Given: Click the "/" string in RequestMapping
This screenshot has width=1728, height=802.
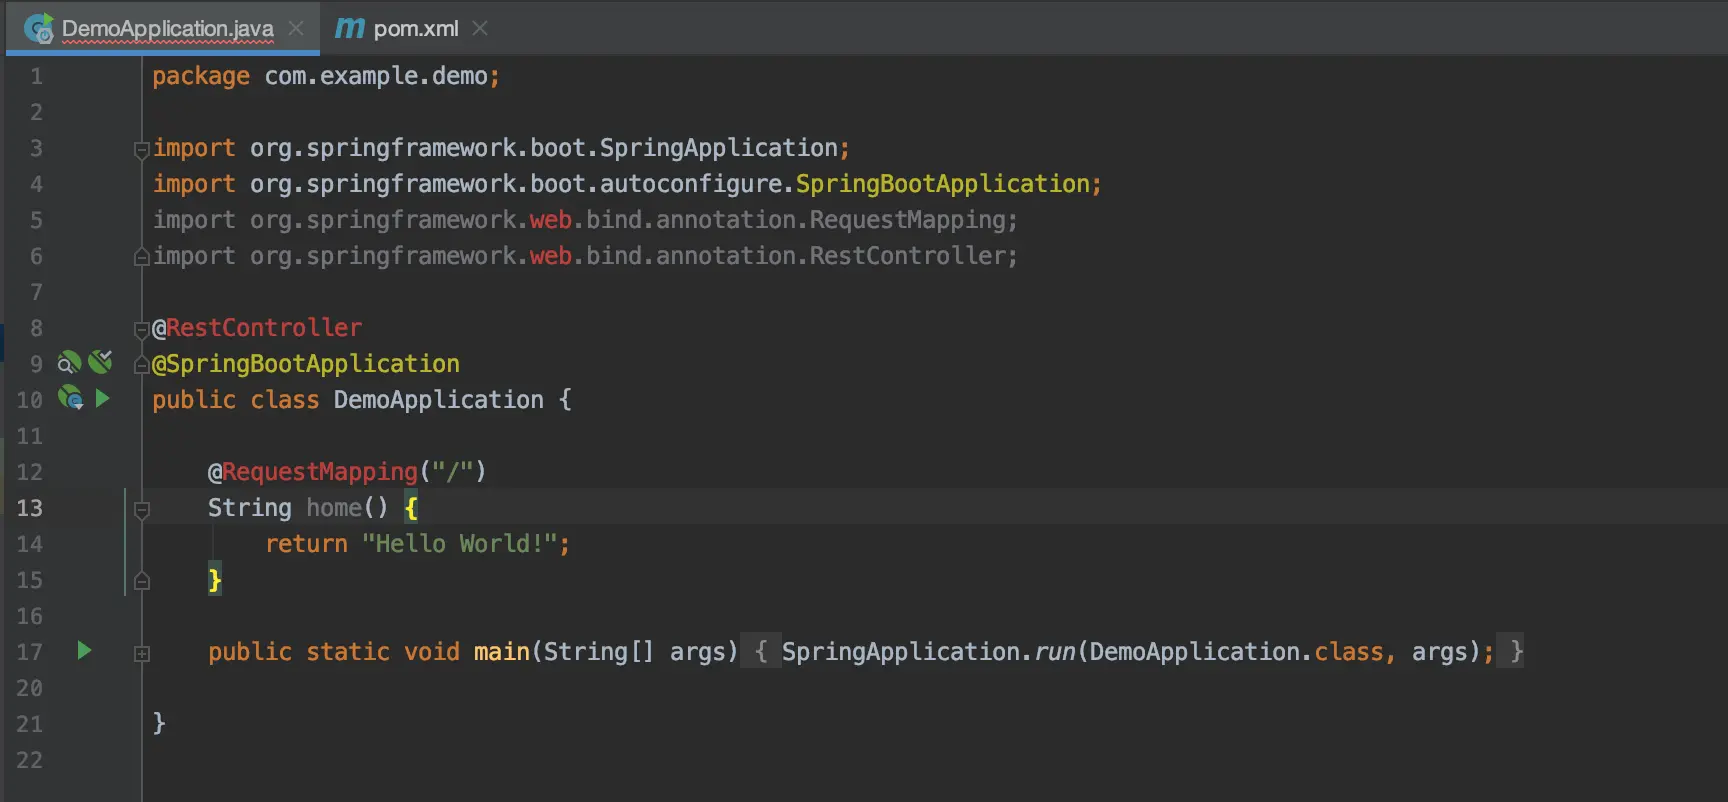Looking at the screenshot, I should [453, 472].
